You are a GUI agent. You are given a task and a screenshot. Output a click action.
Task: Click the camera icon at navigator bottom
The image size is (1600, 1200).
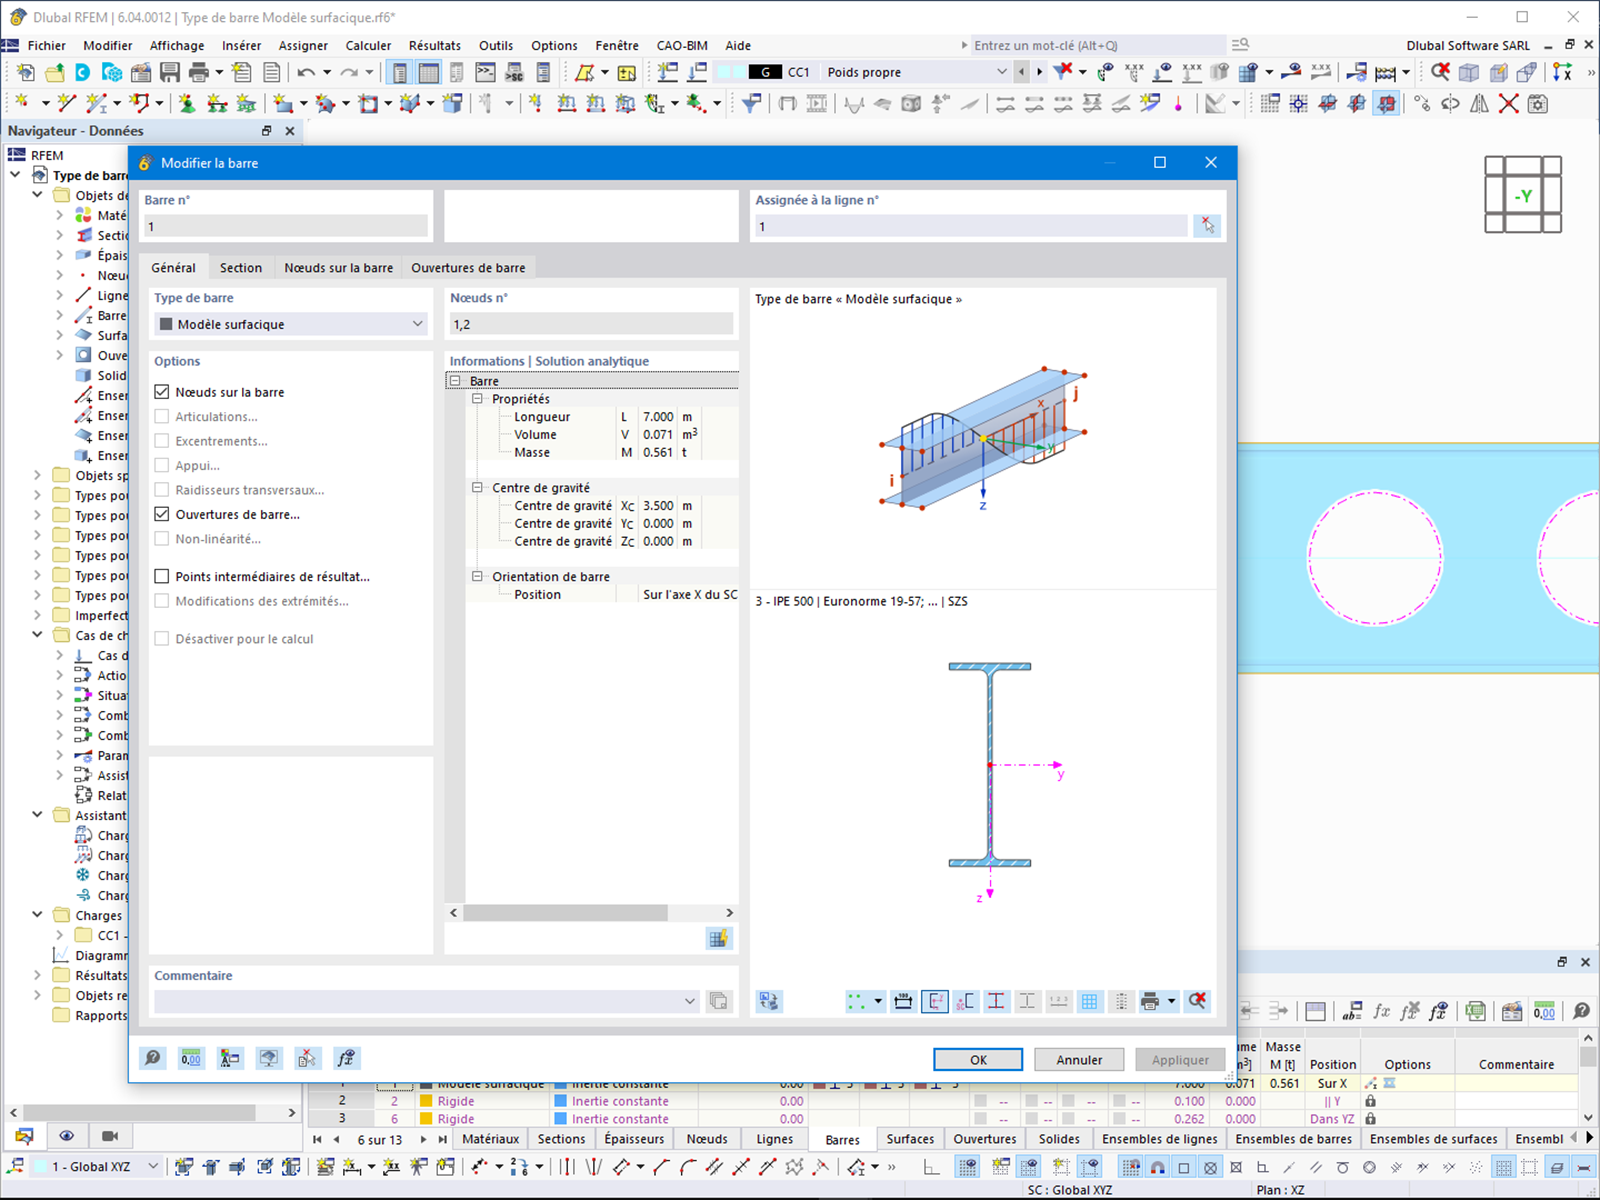(x=110, y=1136)
